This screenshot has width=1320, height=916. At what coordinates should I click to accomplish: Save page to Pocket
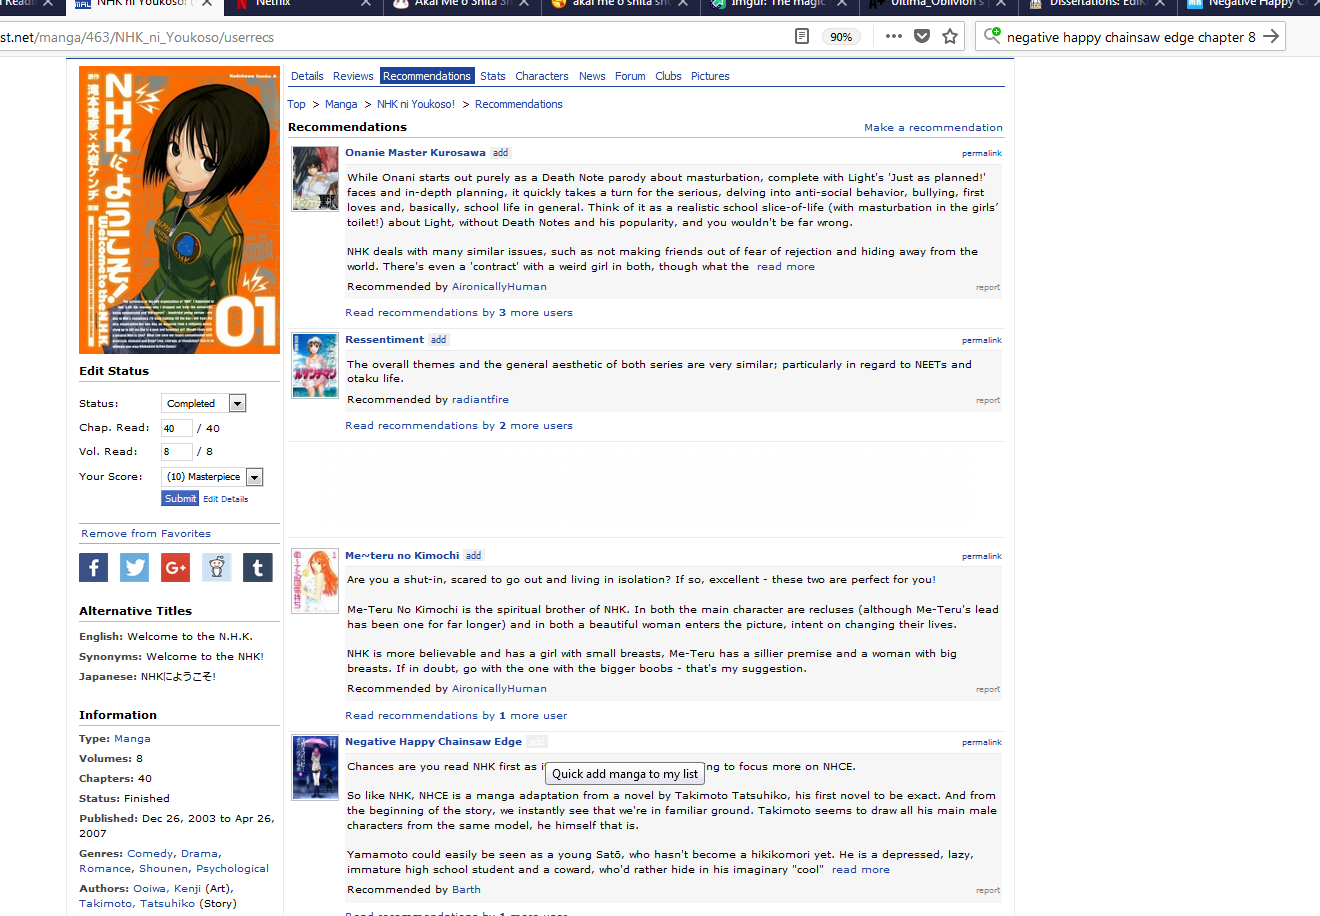[x=922, y=37]
